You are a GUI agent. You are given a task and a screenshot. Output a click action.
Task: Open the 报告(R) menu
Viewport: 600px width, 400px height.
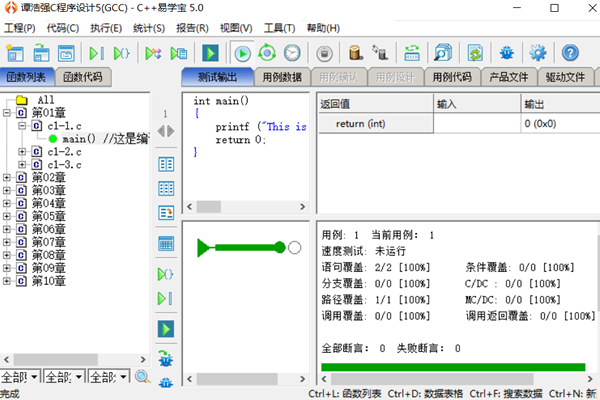192,28
